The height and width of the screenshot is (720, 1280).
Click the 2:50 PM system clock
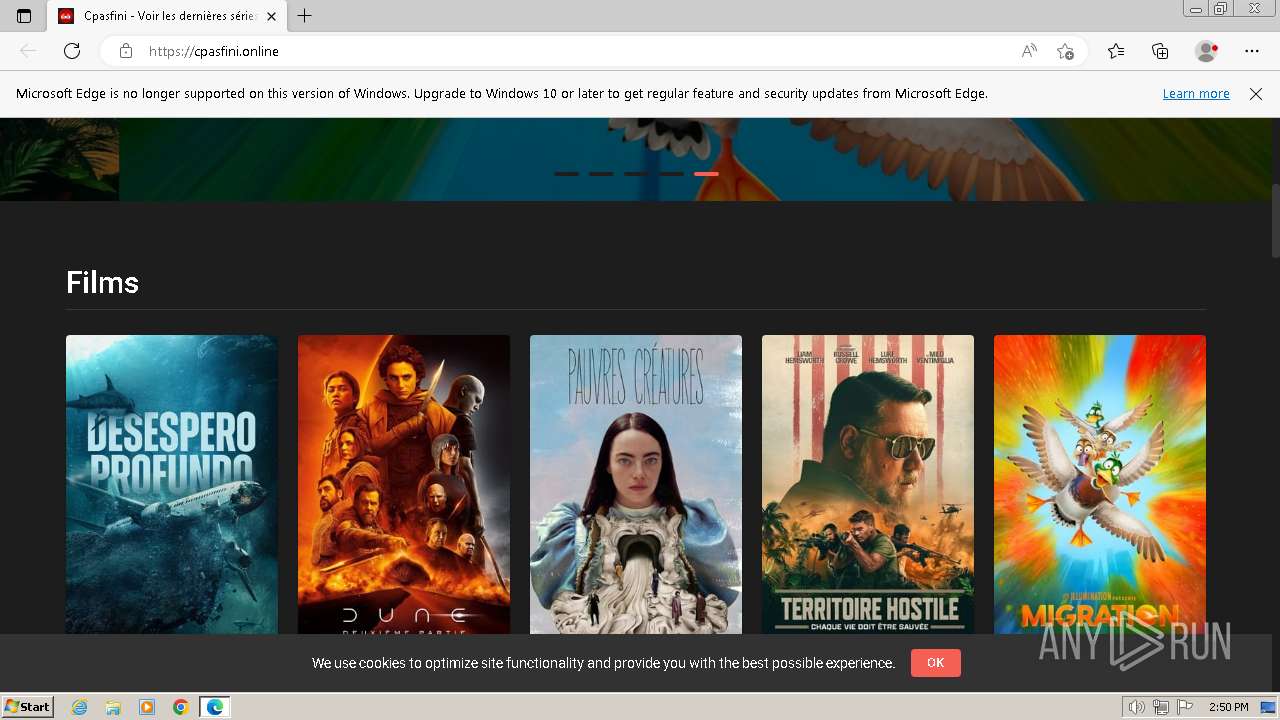coord(1229,707)
